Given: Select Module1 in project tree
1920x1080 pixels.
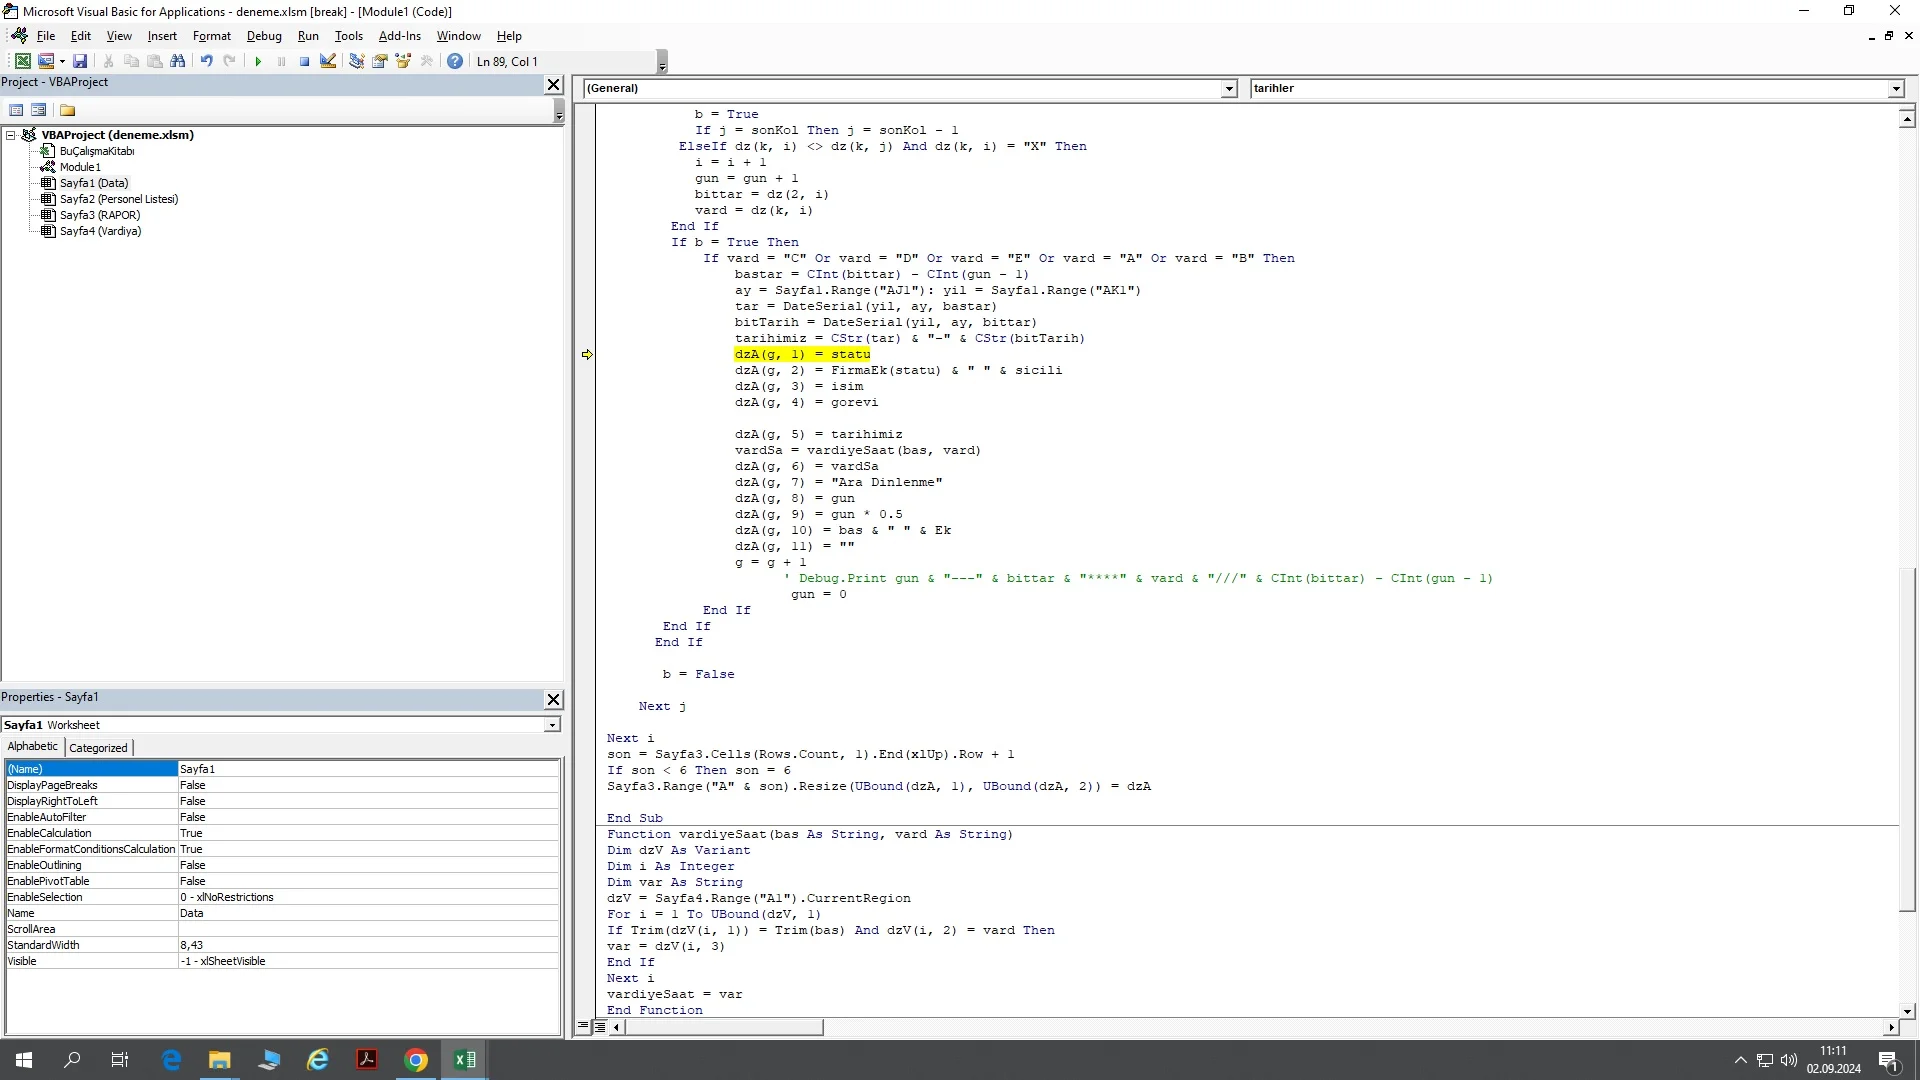Looking at the screenshot, I should click(x=79, y=167).
